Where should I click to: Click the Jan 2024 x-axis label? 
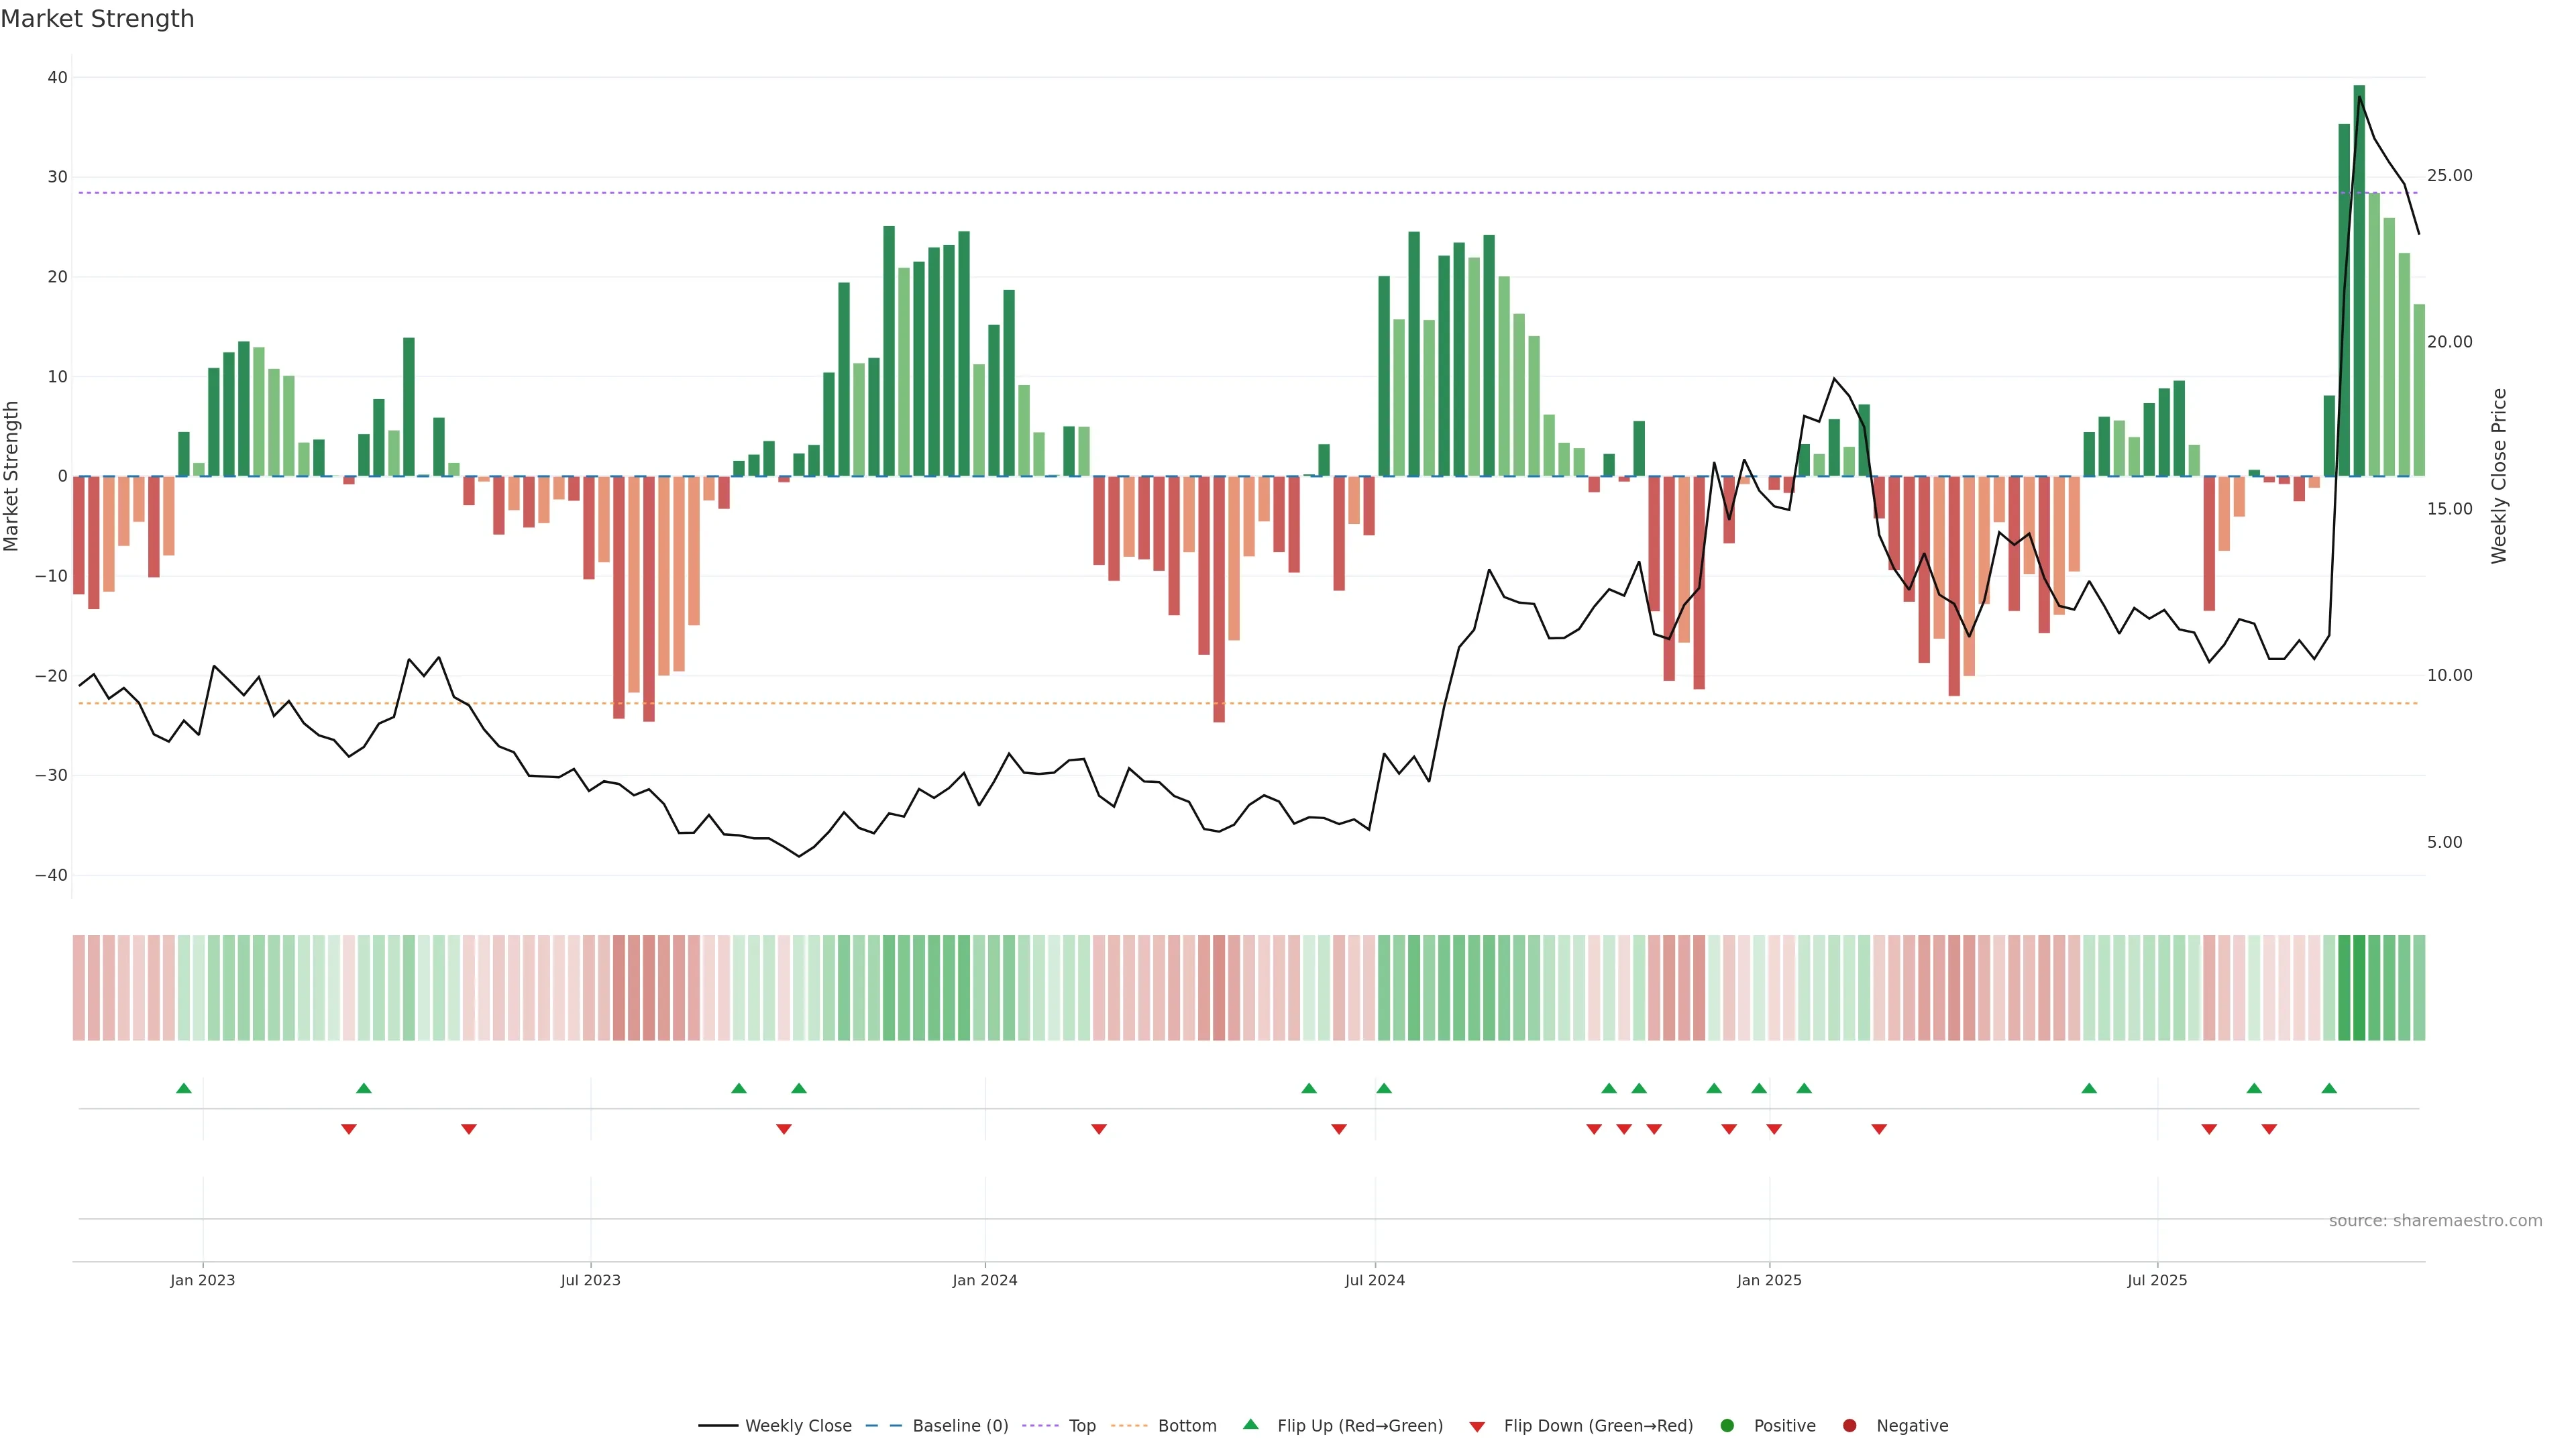pyautogui.click(x=985, y=1280)
